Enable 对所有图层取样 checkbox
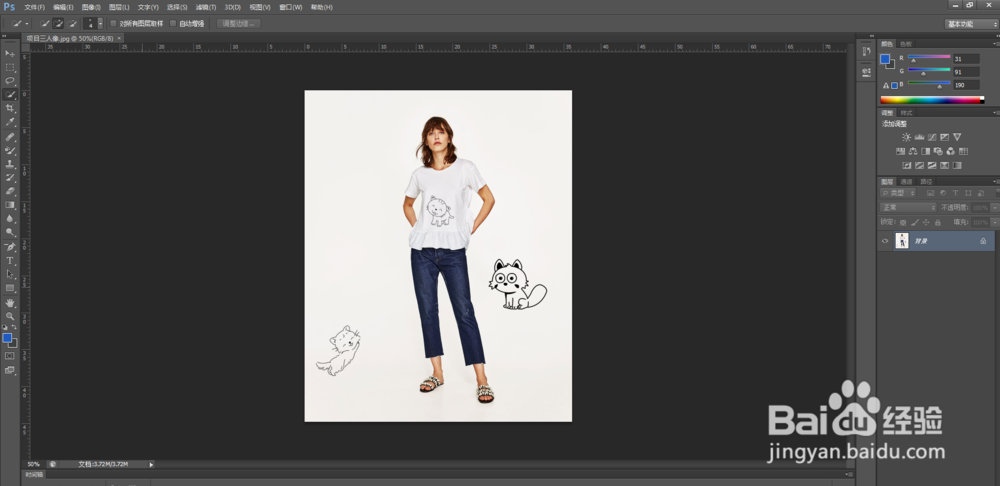The image size is (1000, 486). coord(113,24)
